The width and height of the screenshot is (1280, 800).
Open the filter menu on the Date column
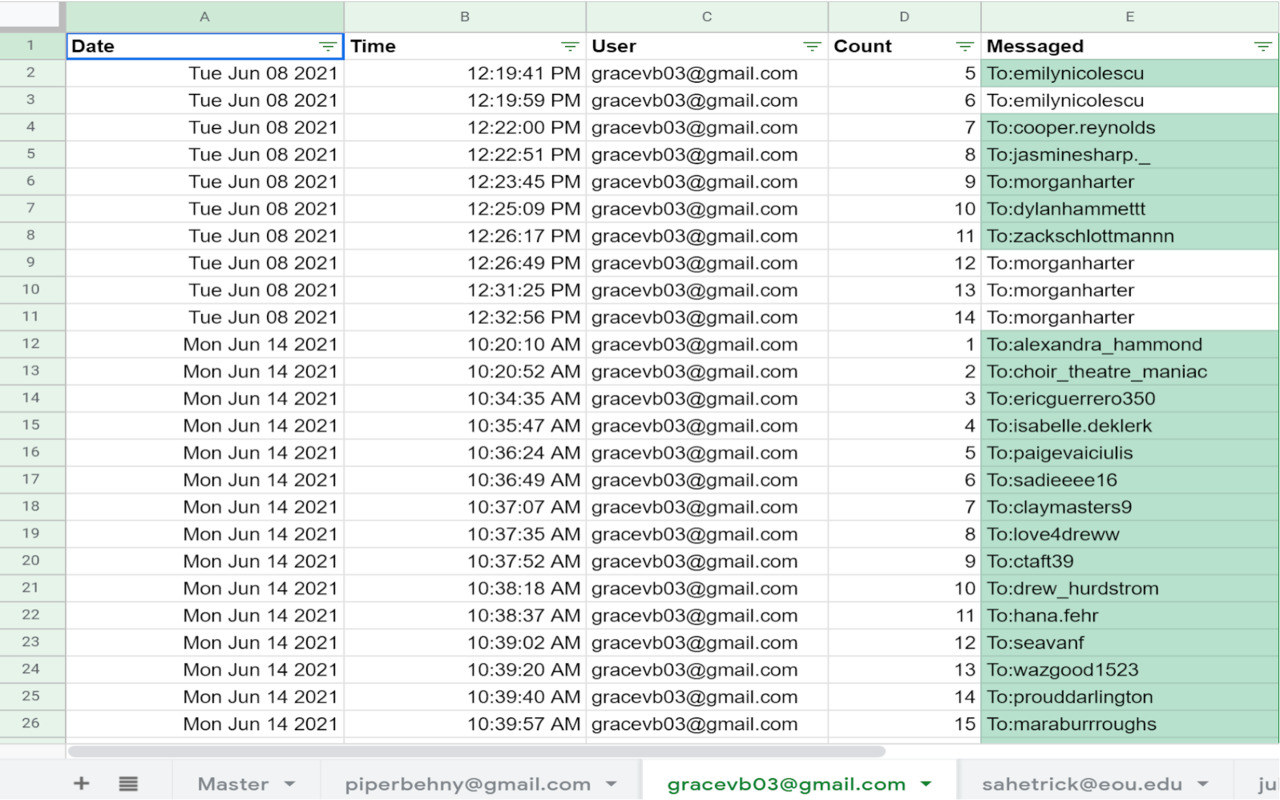click(x=327, y=45)
